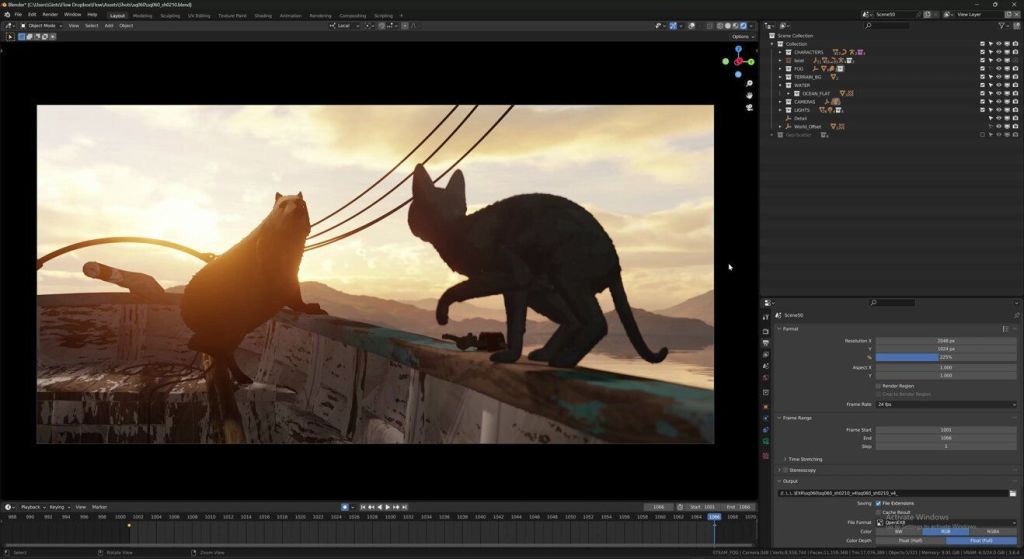Uncheck the File Extensions checkbox

point(878,503)
